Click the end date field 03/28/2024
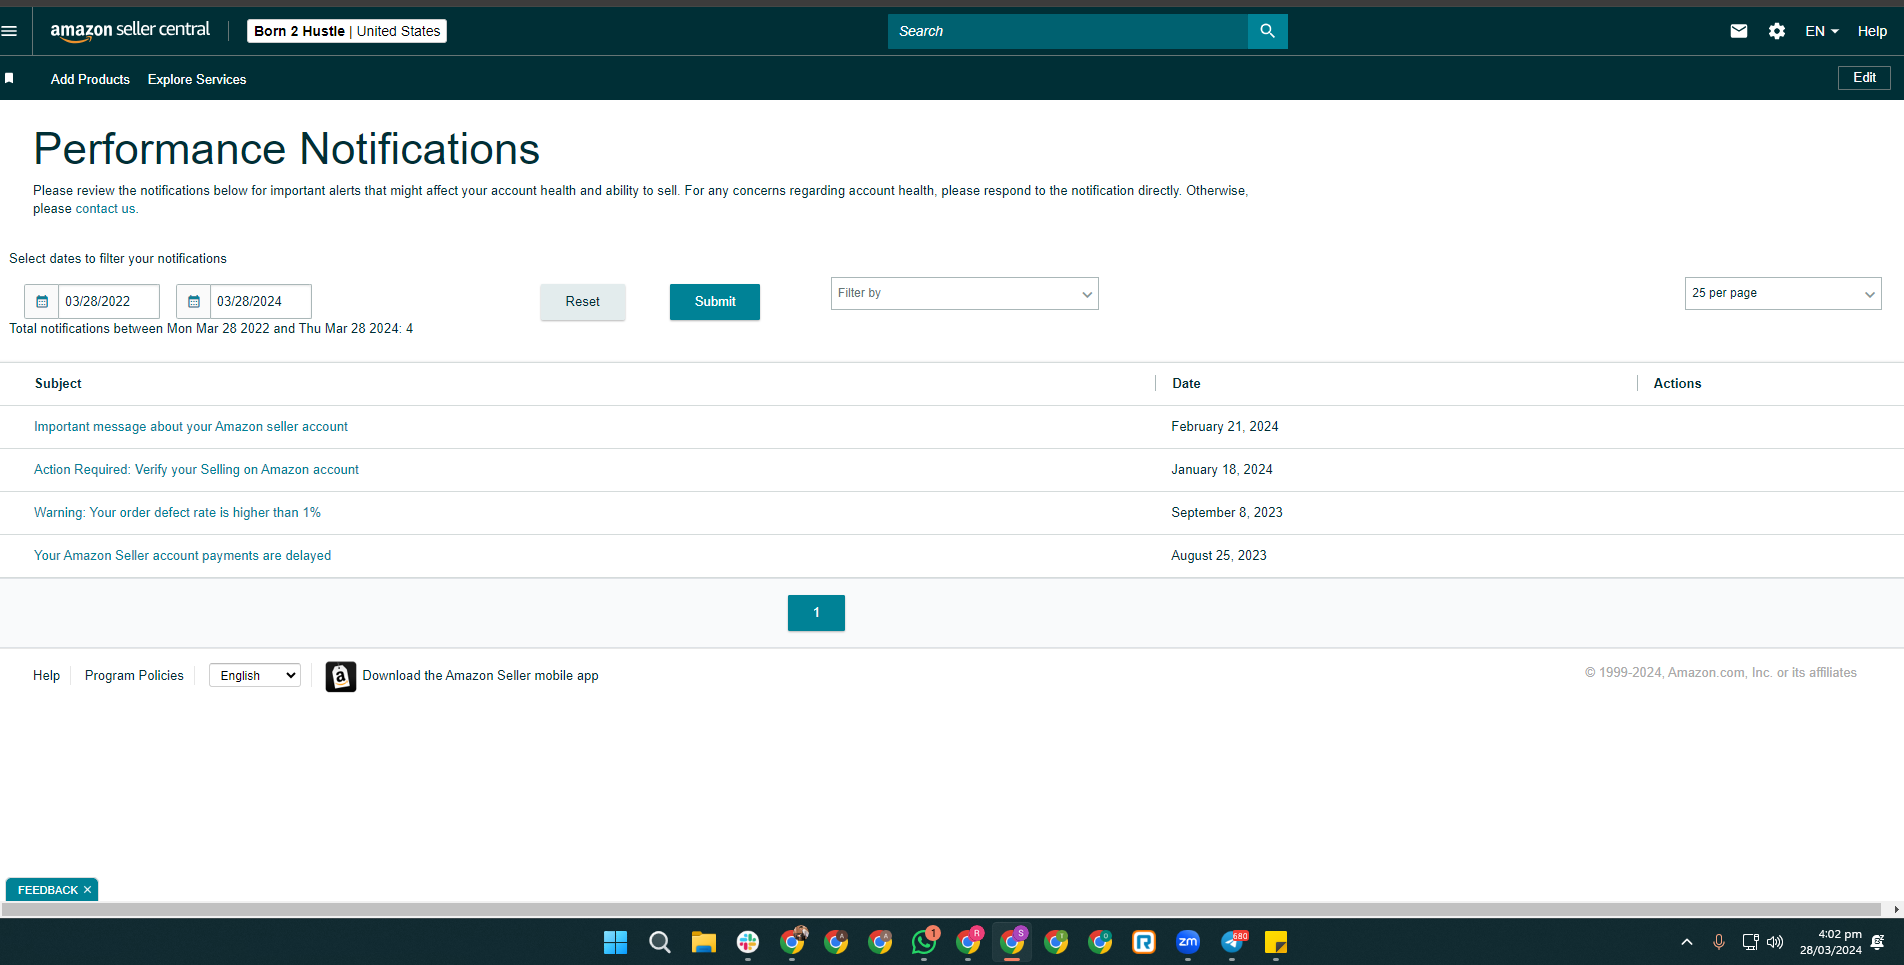1904x965 pixels. (x=261, y=301)
